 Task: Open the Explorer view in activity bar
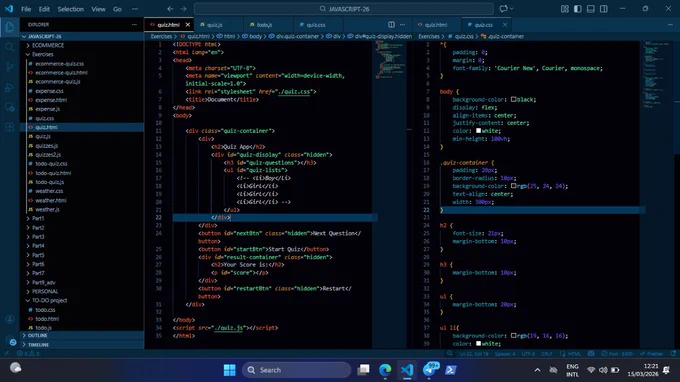[10, 27]
